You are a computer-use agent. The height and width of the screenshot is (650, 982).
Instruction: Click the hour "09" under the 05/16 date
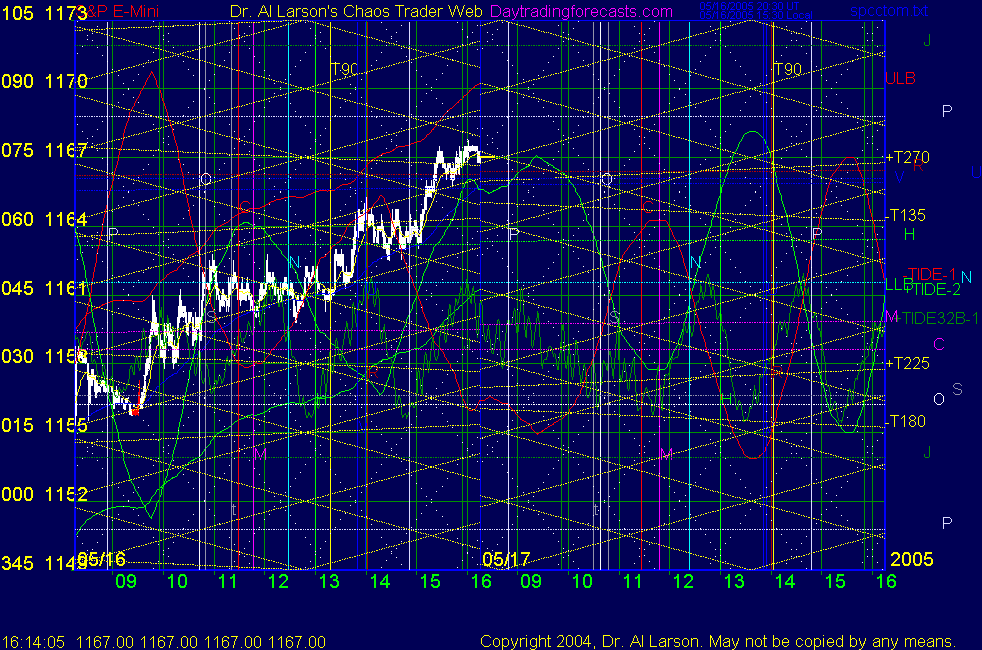pyautogui.click(x=126, y=581)
